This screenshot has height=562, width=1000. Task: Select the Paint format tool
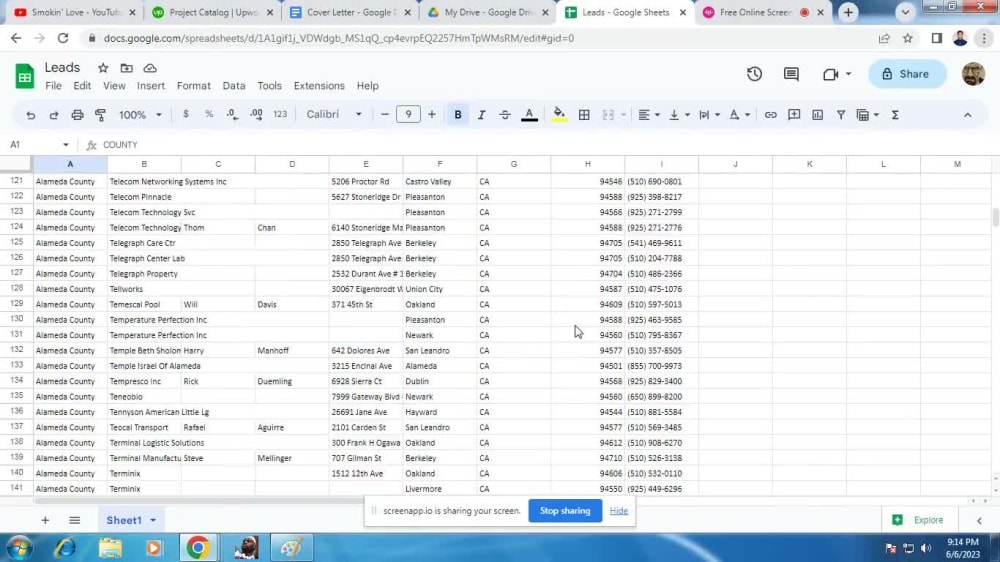pos(100,115)
